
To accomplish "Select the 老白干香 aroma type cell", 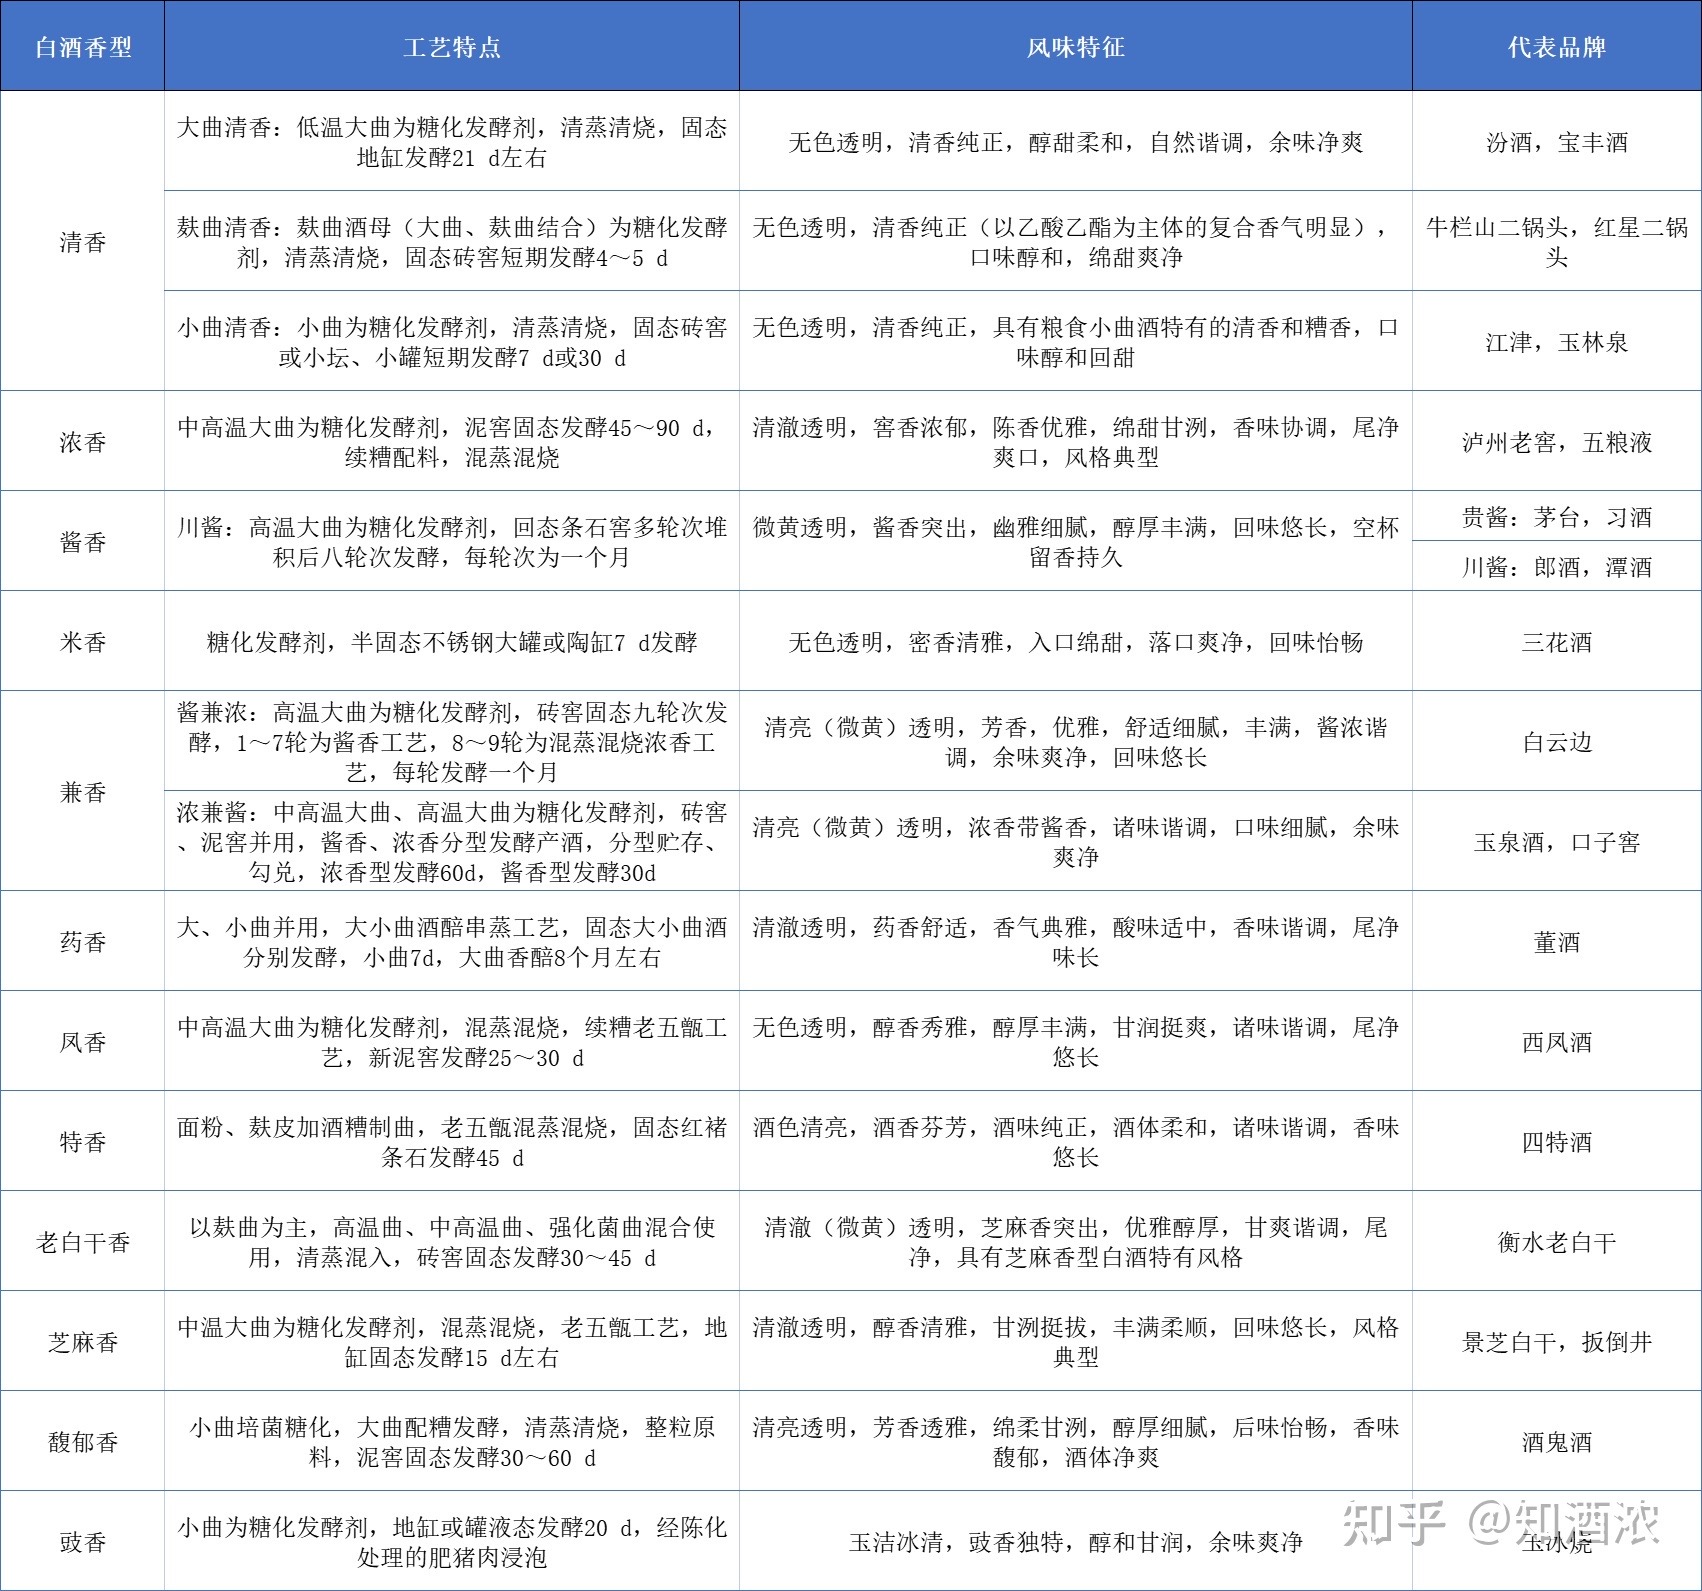I will pyautogui.click(x=82, y=1241).
